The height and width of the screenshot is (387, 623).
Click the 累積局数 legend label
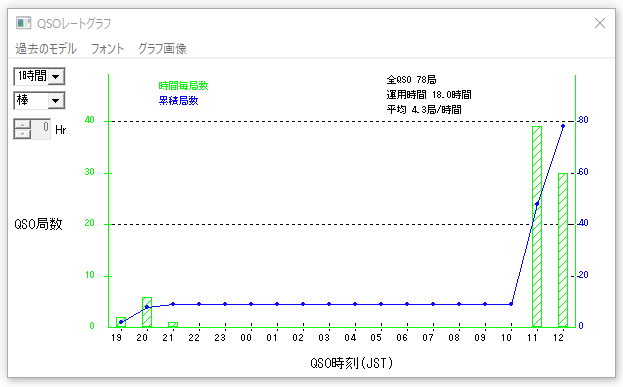coord(178,101)
